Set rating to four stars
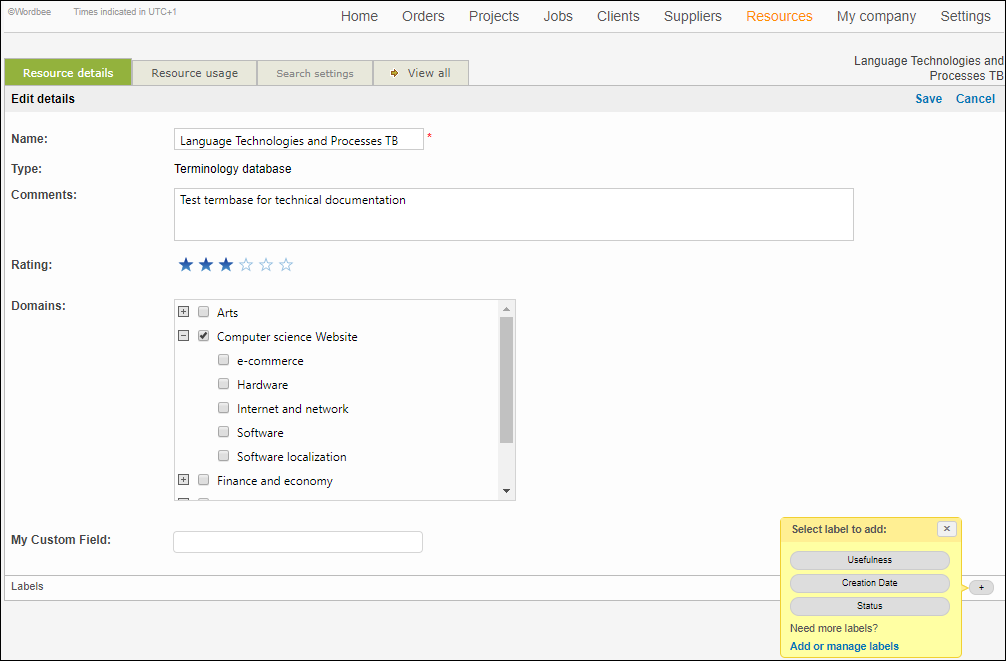 [246, 265]
